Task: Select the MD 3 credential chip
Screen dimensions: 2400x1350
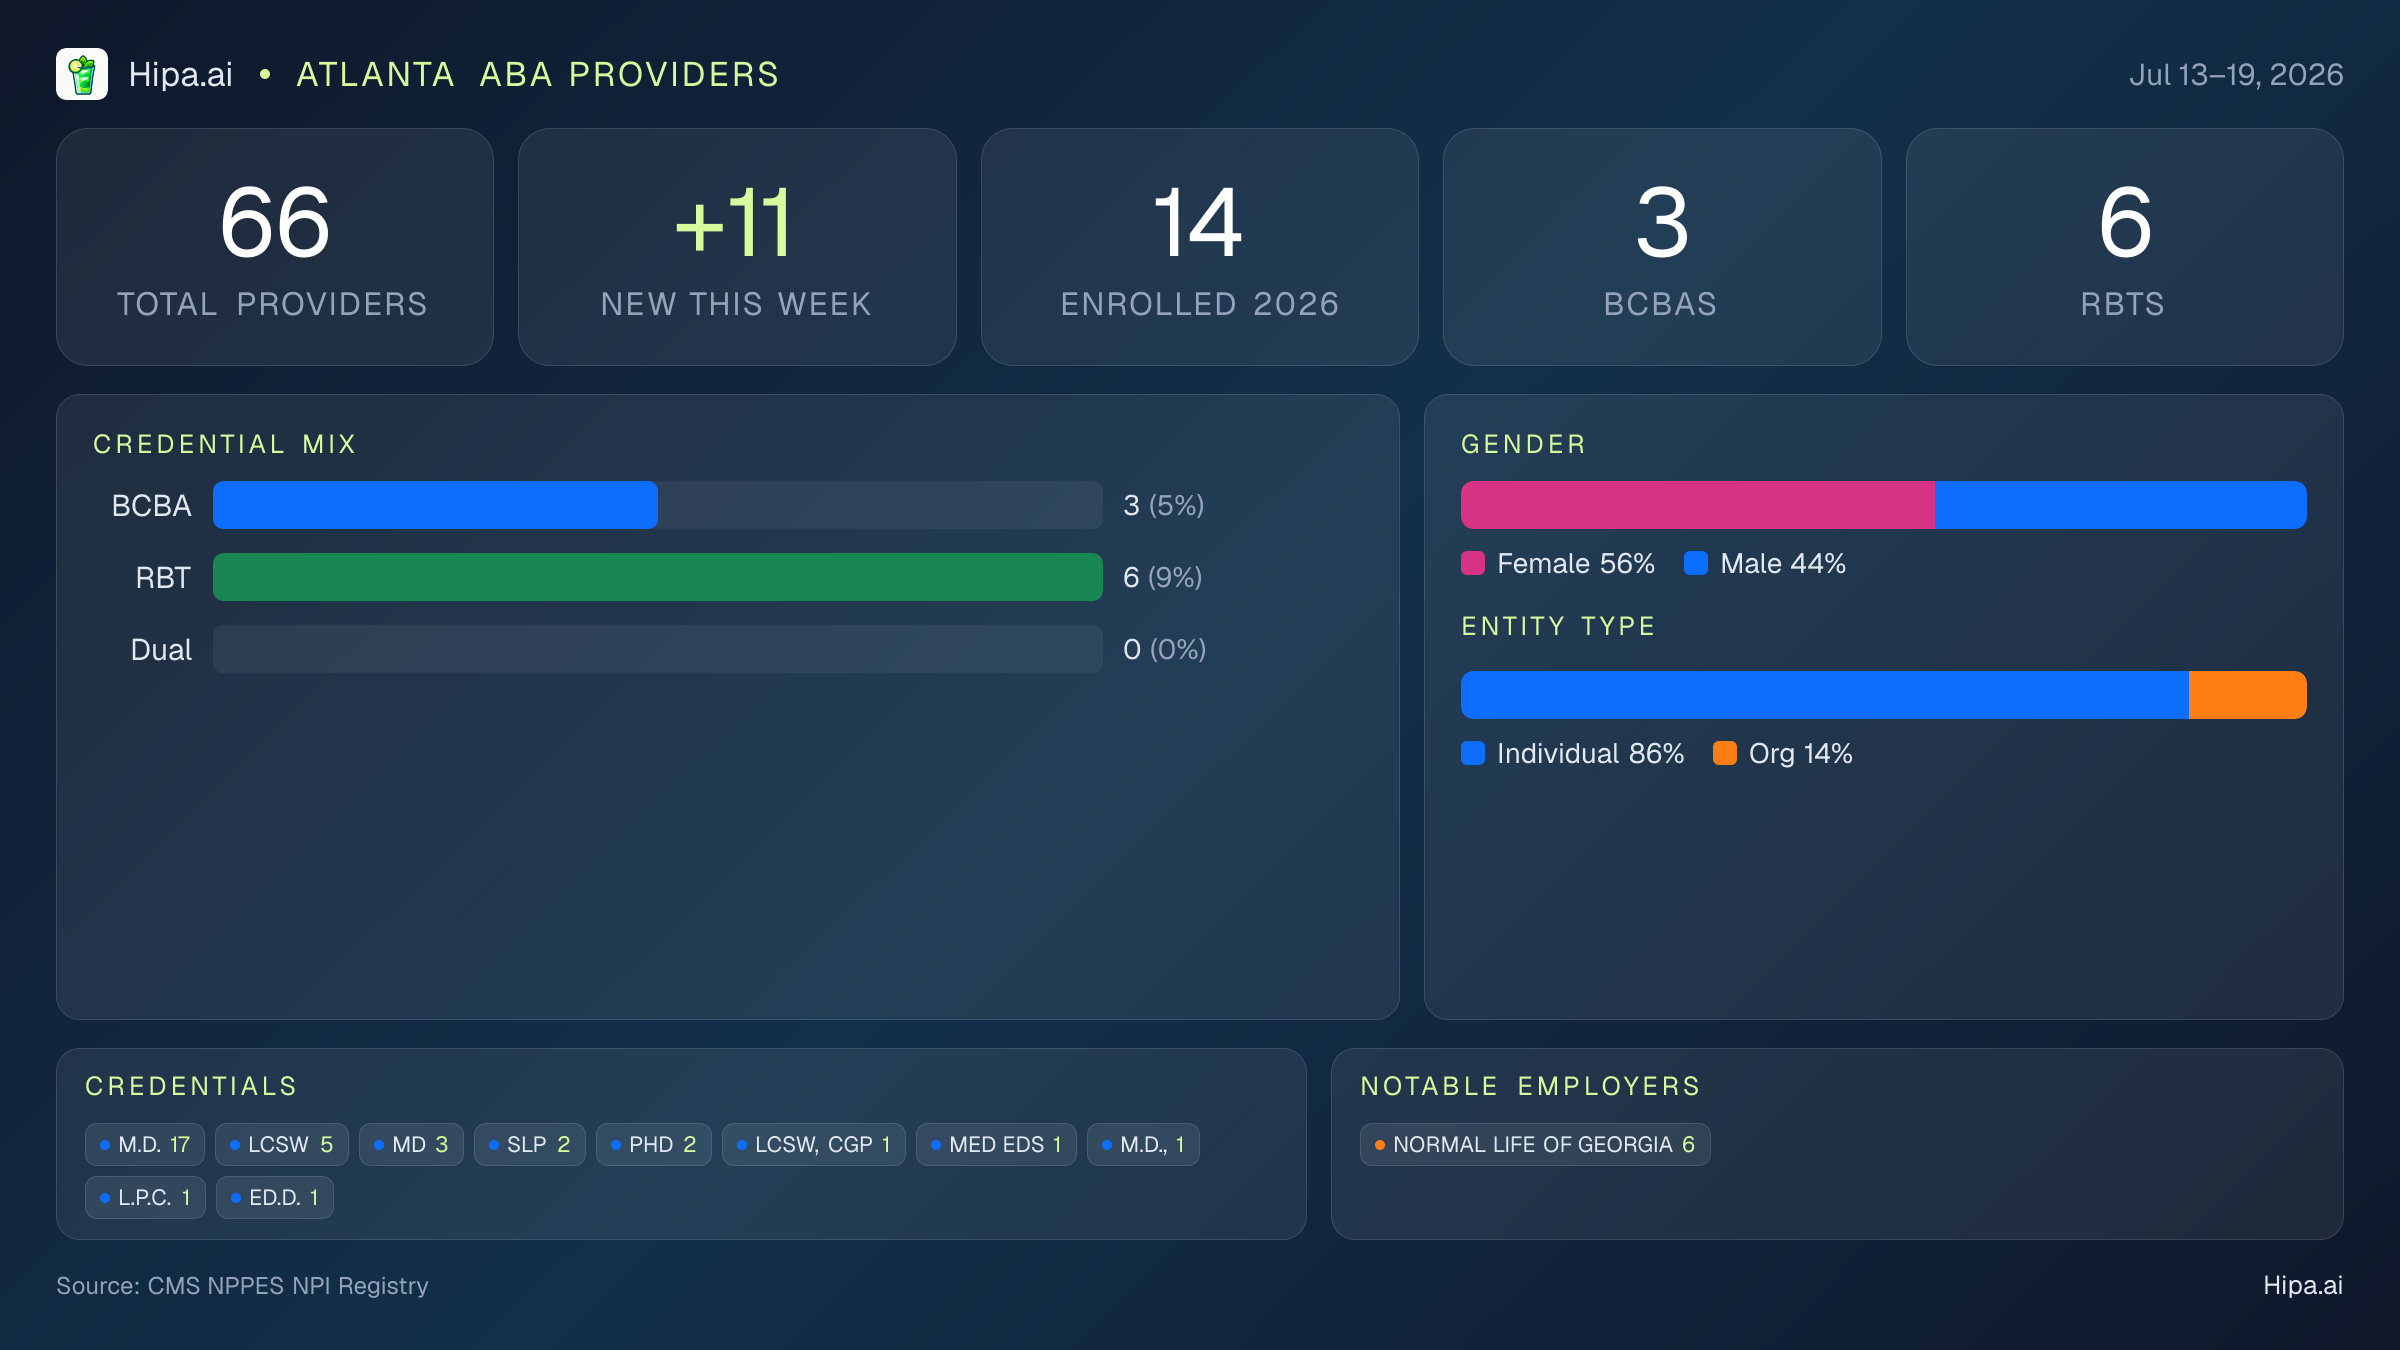Action: coord(411,1144)
